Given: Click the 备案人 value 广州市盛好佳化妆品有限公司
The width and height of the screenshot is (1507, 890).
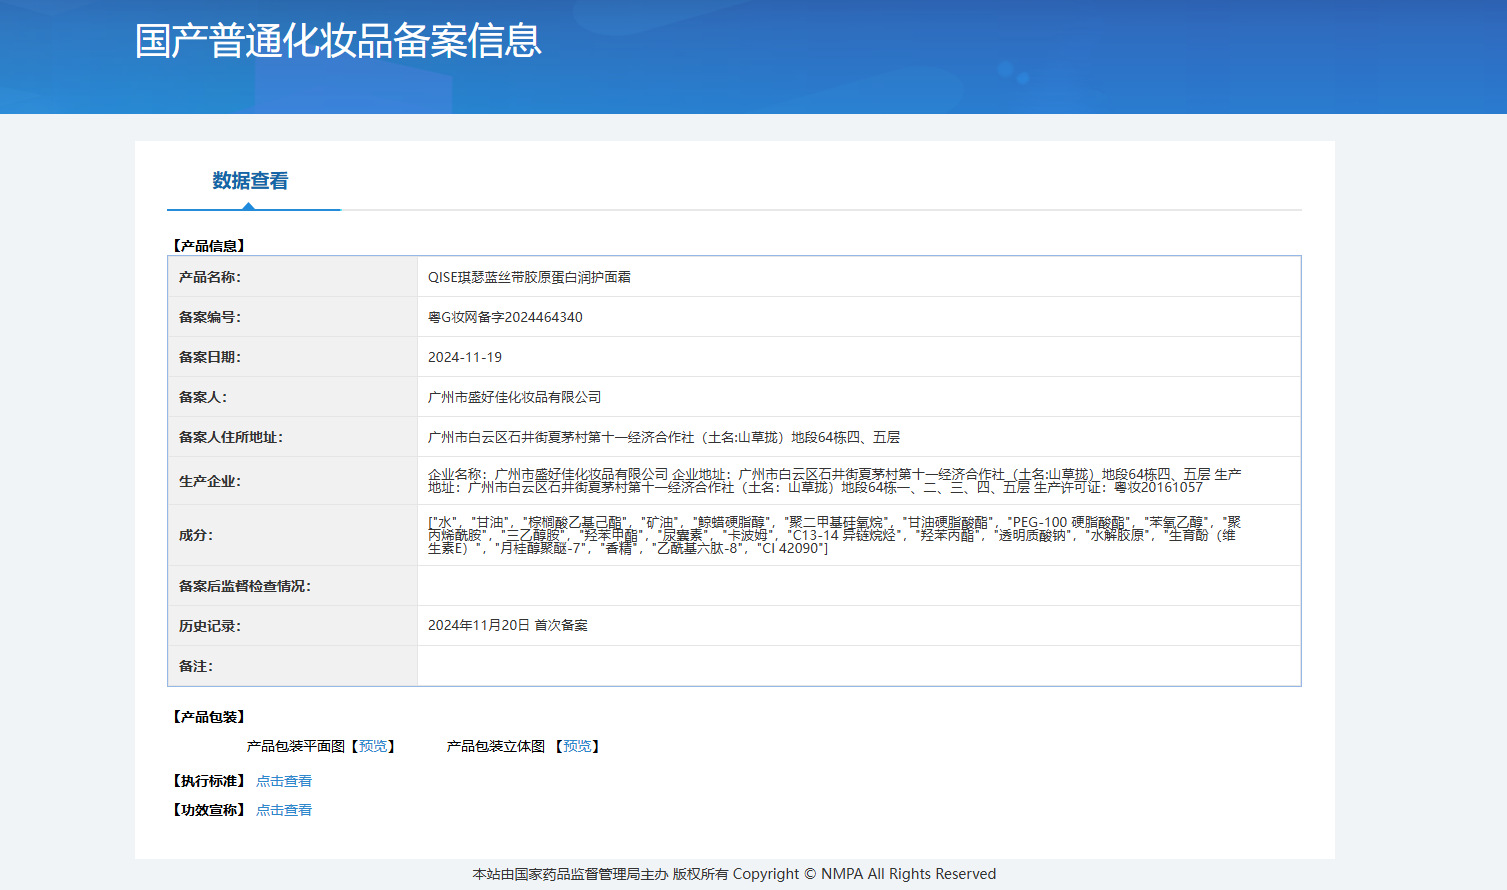Looking at the screenshot, I should click(x=514, y=397).
